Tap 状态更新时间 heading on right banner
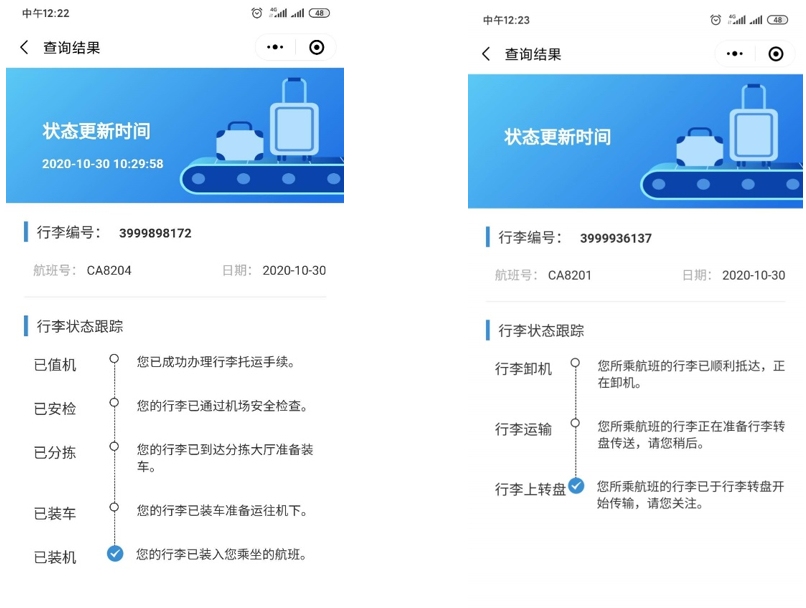 [x=557, y=137]
